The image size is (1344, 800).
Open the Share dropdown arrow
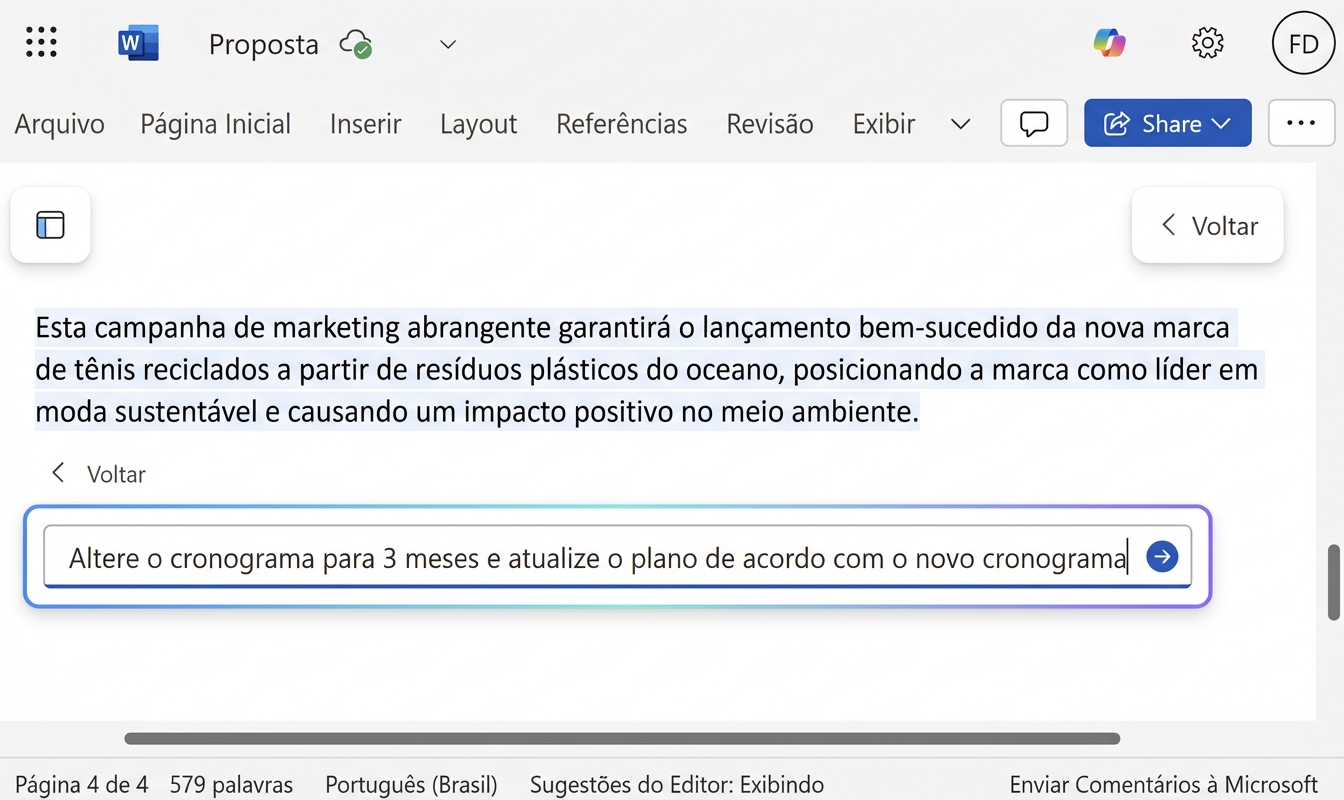tap(1222, 123)
